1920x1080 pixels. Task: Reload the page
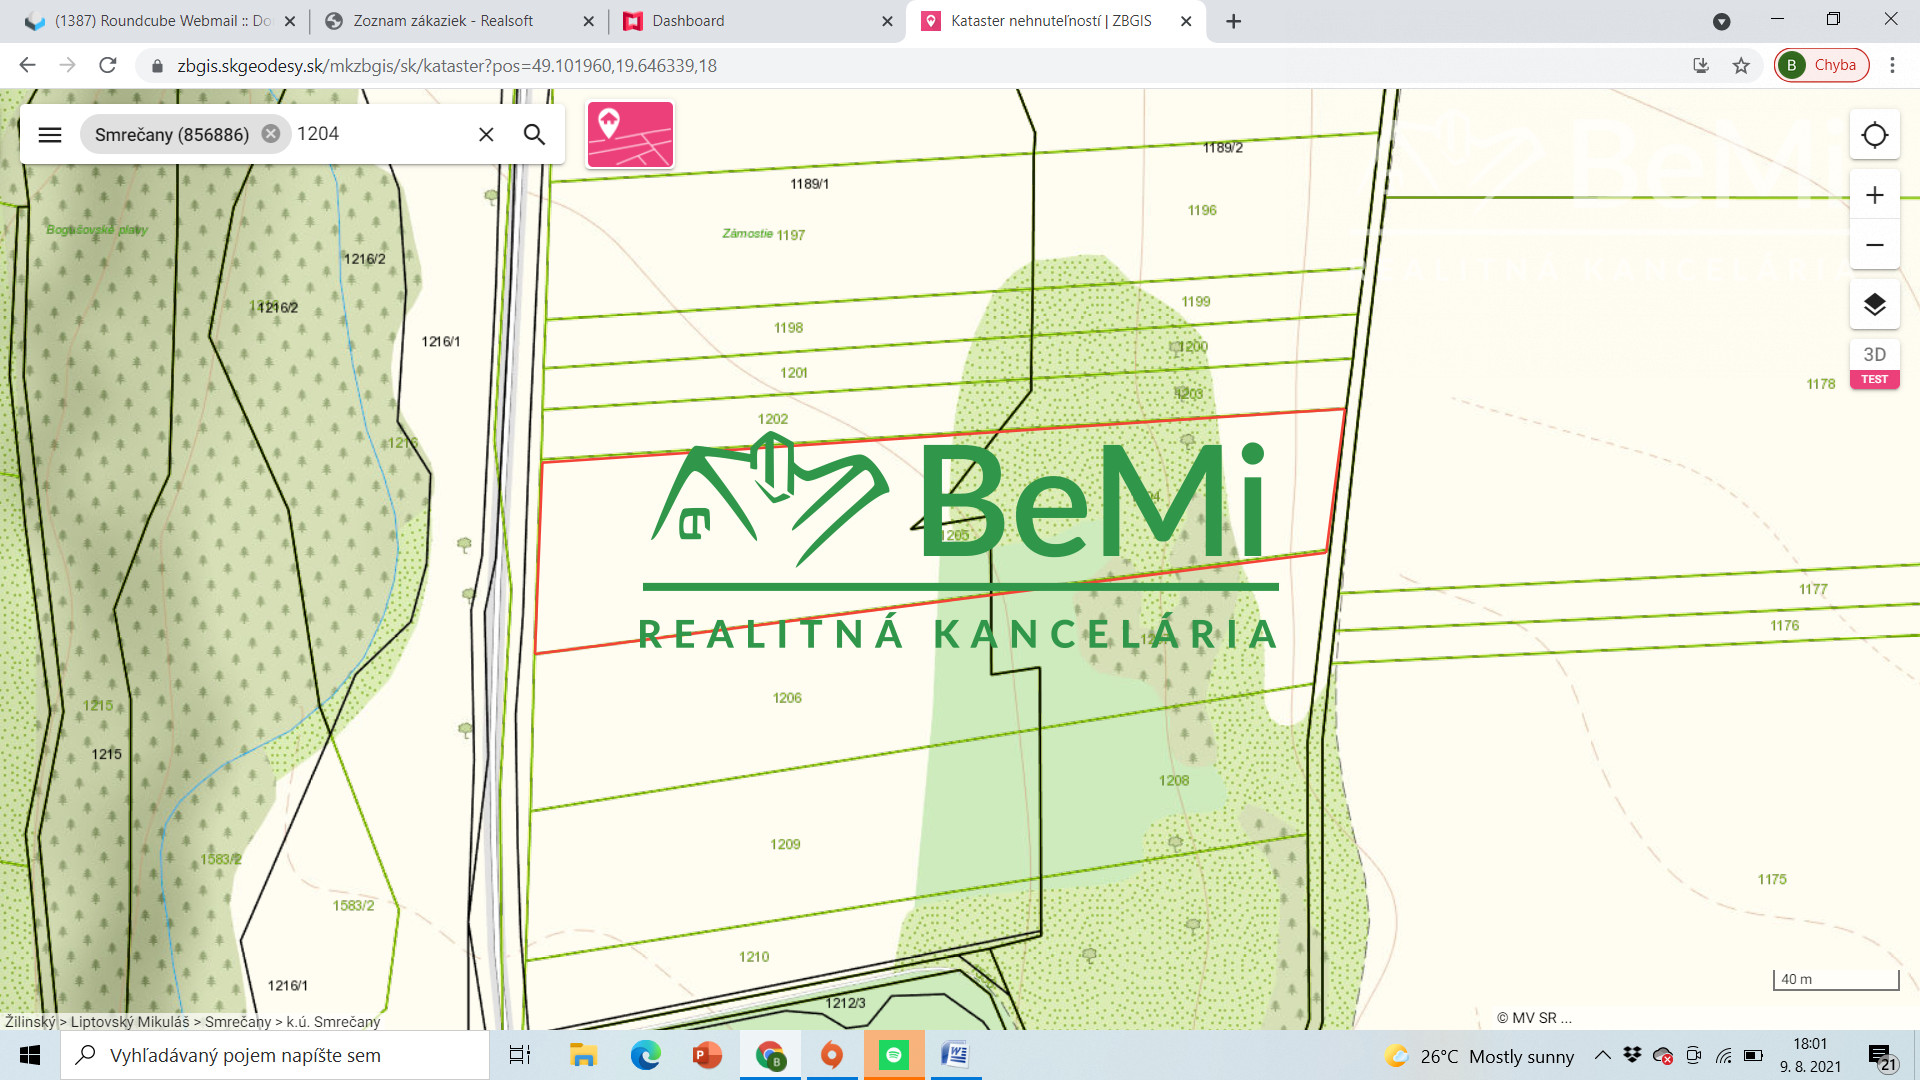pos(108,65)
